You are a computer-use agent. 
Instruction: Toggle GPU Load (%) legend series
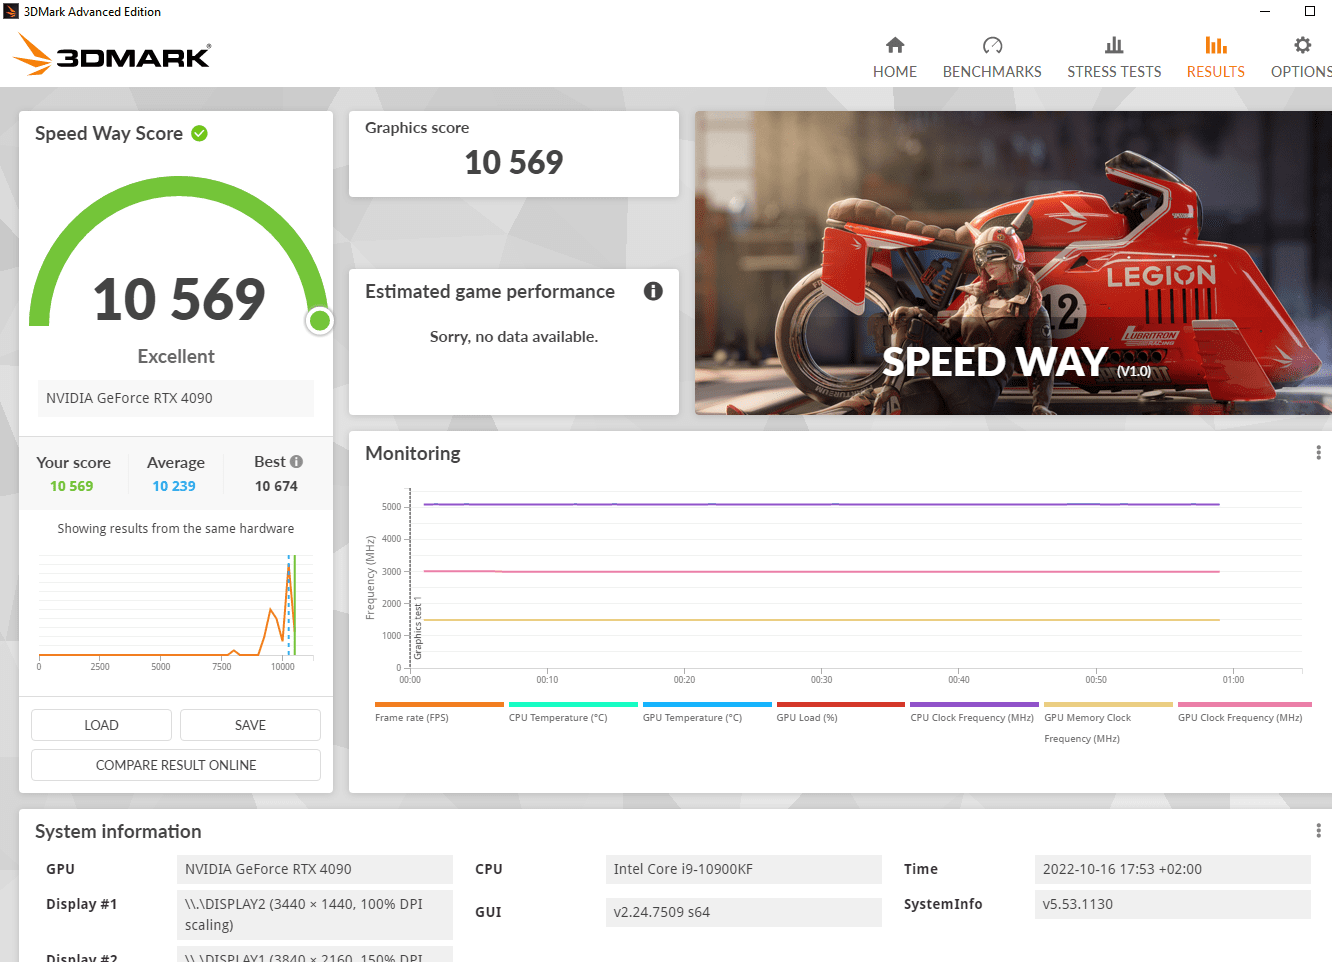pos(841,712)
